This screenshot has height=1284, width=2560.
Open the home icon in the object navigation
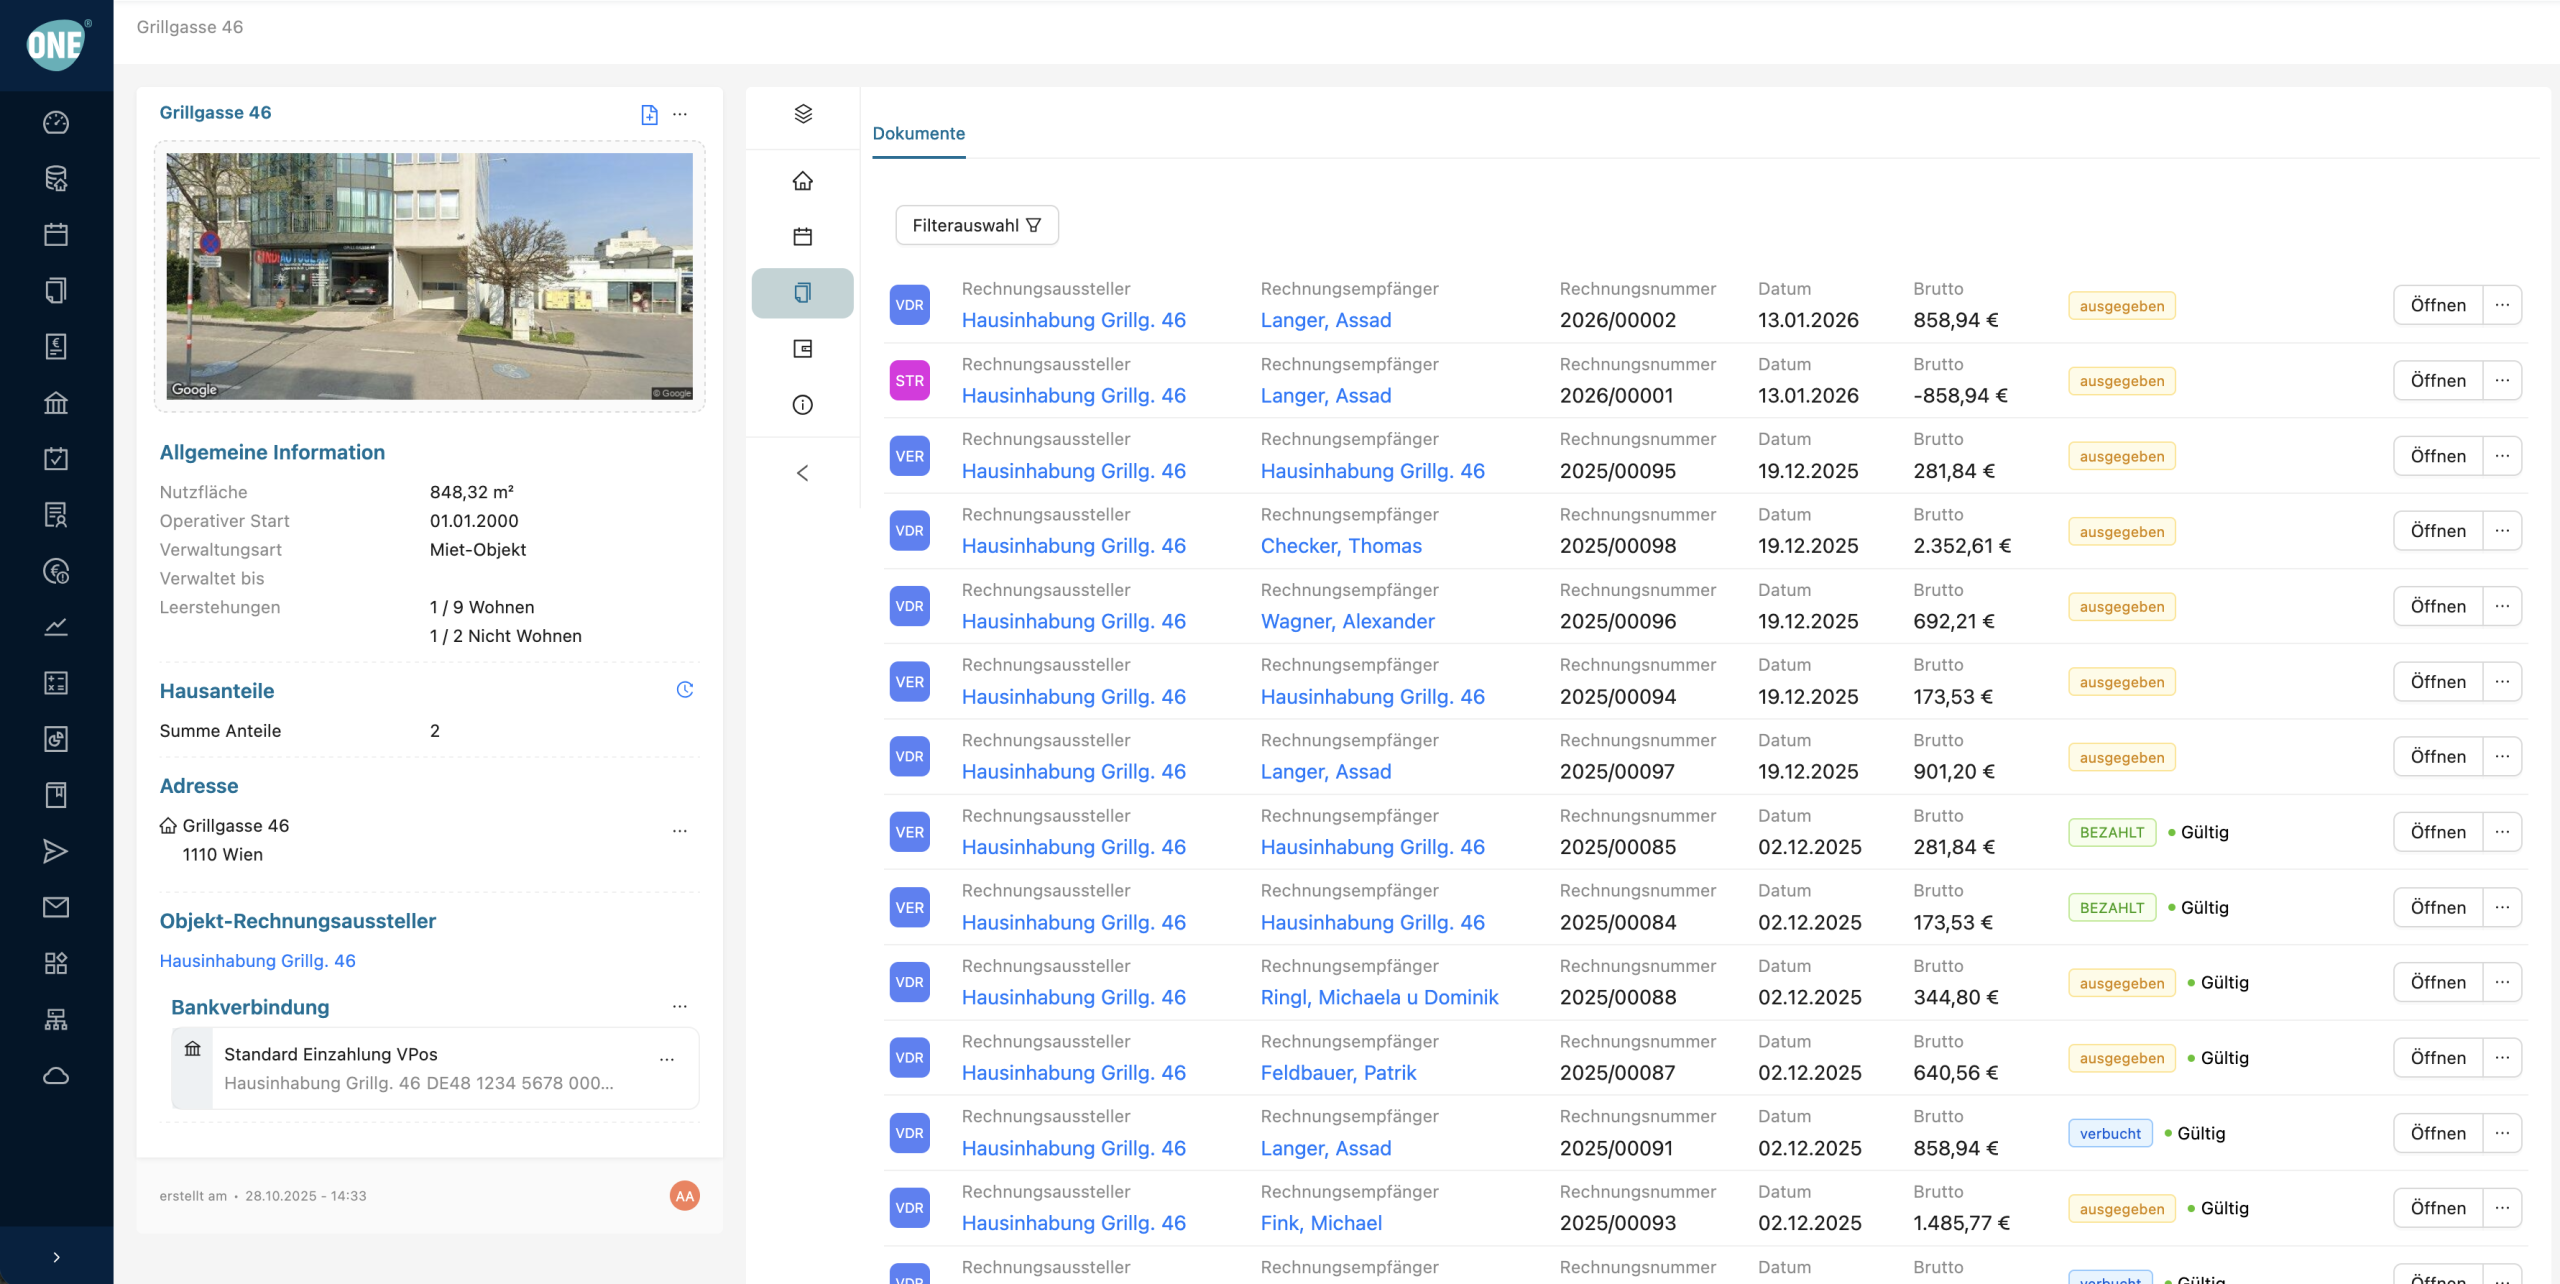click(803, 181)
